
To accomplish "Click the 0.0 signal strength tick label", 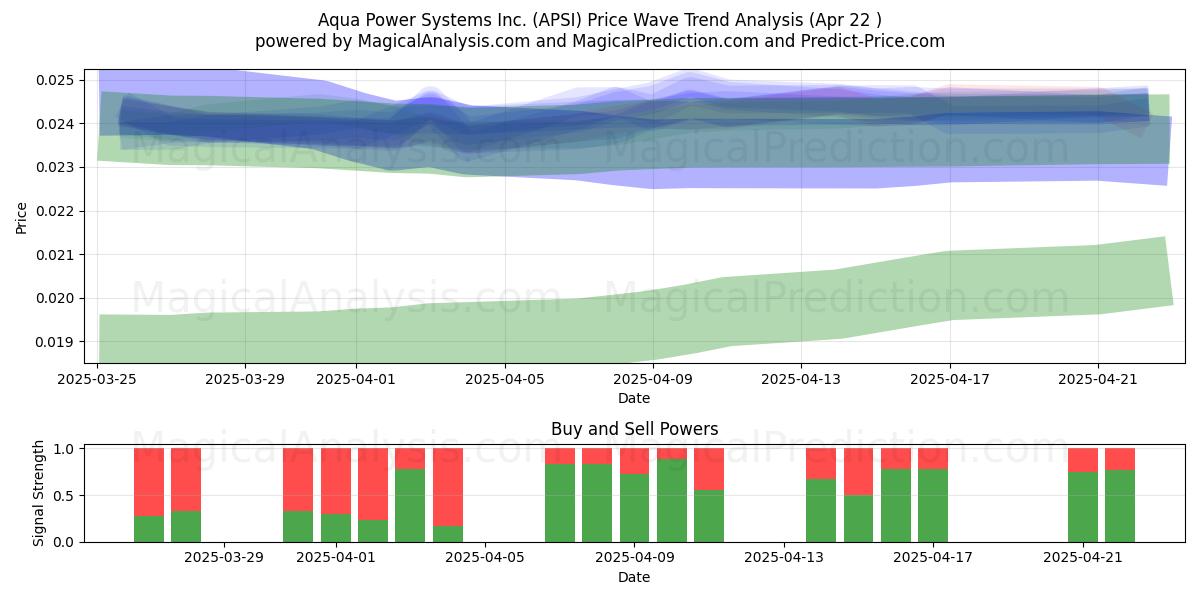I will coord(65,542).
